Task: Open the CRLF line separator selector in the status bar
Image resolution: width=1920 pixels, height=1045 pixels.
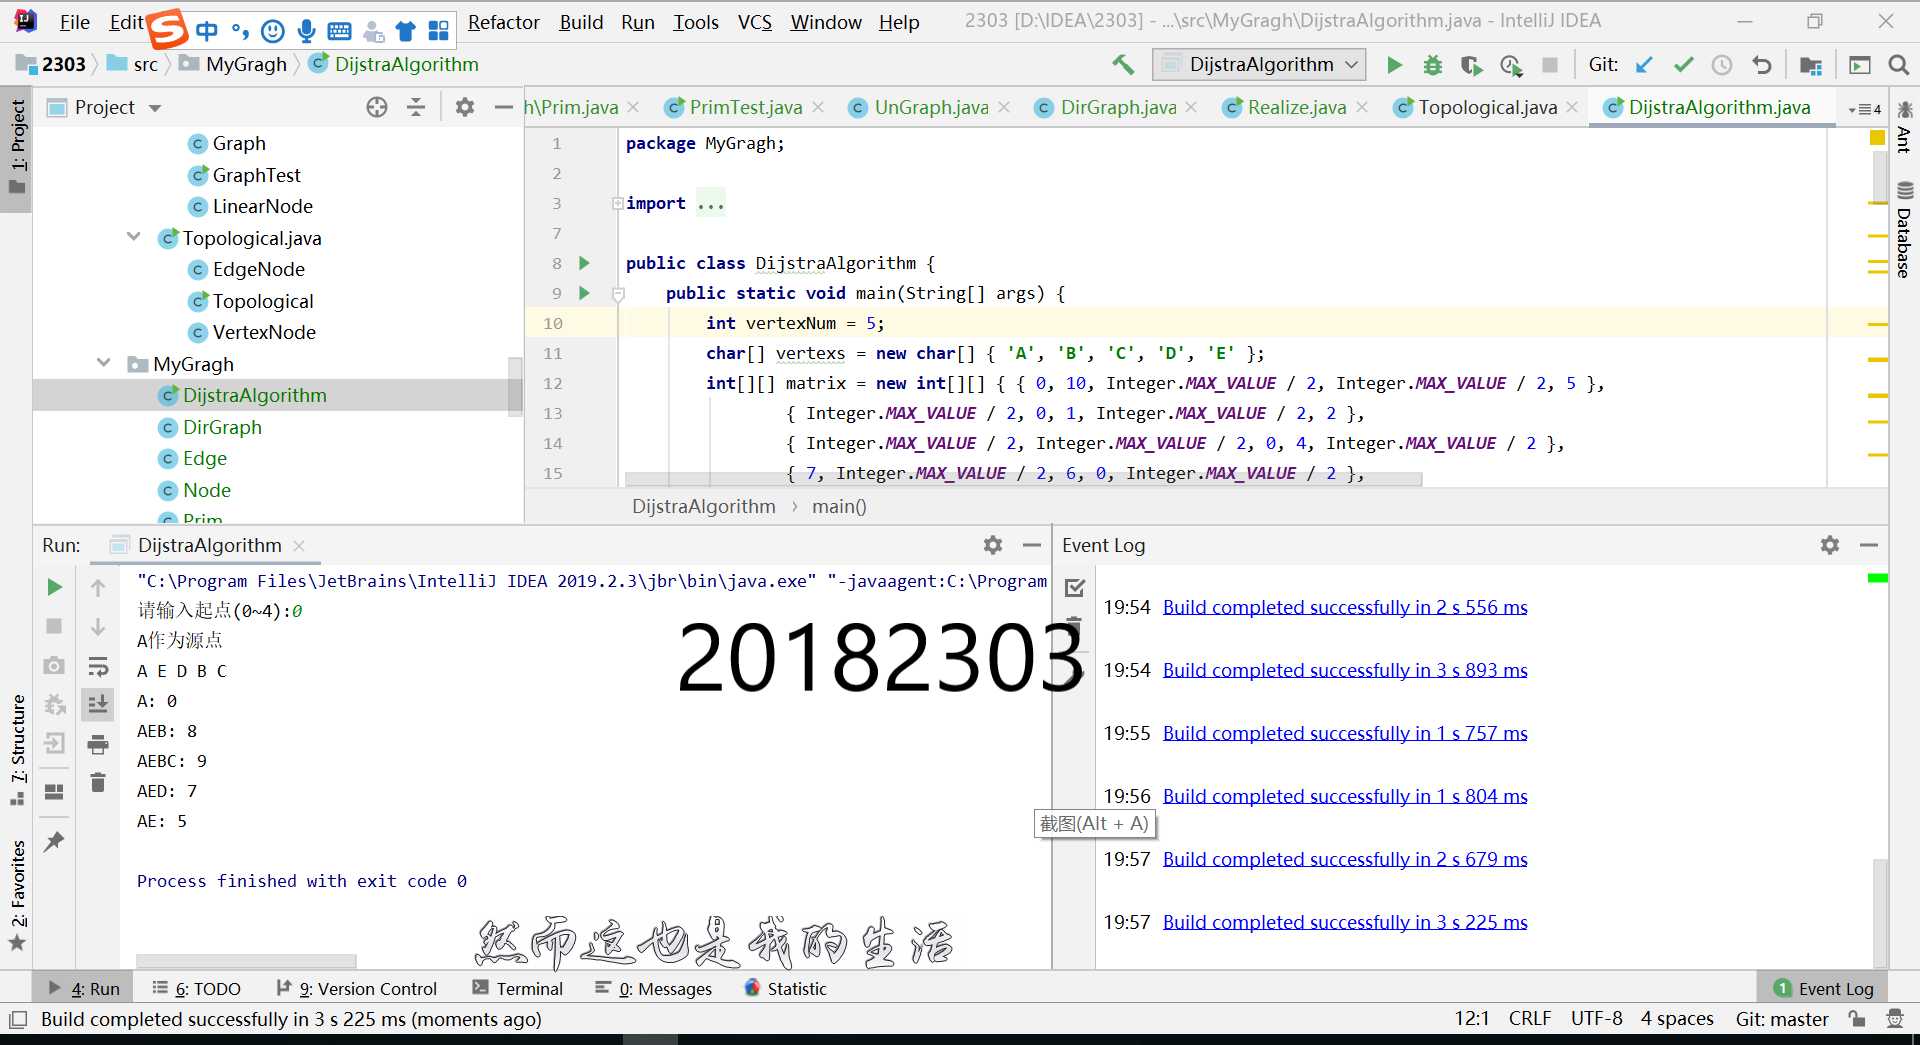Action: click(1530, 1018)
